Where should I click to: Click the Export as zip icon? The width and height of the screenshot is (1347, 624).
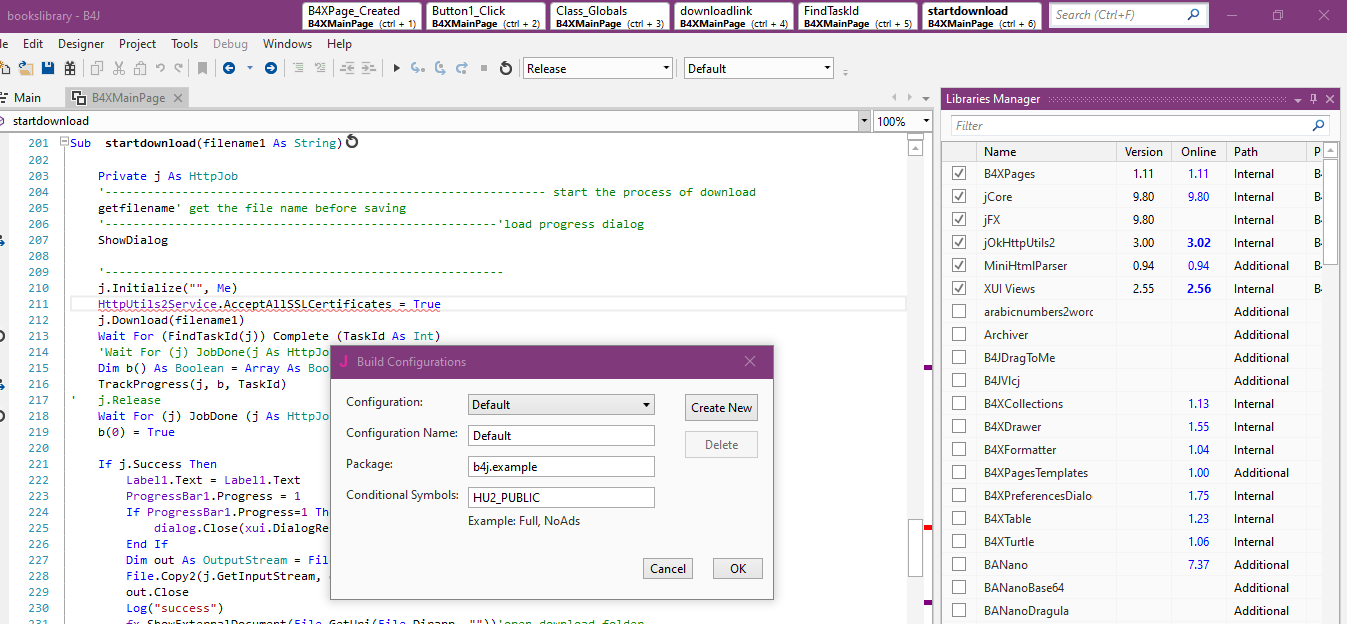click(70, 68)
